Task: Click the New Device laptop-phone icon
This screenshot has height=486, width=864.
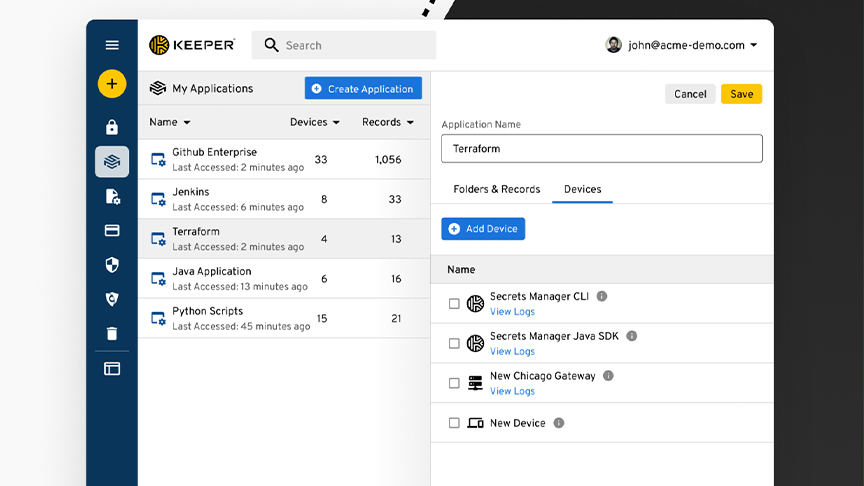Action: tap(475, 423)
